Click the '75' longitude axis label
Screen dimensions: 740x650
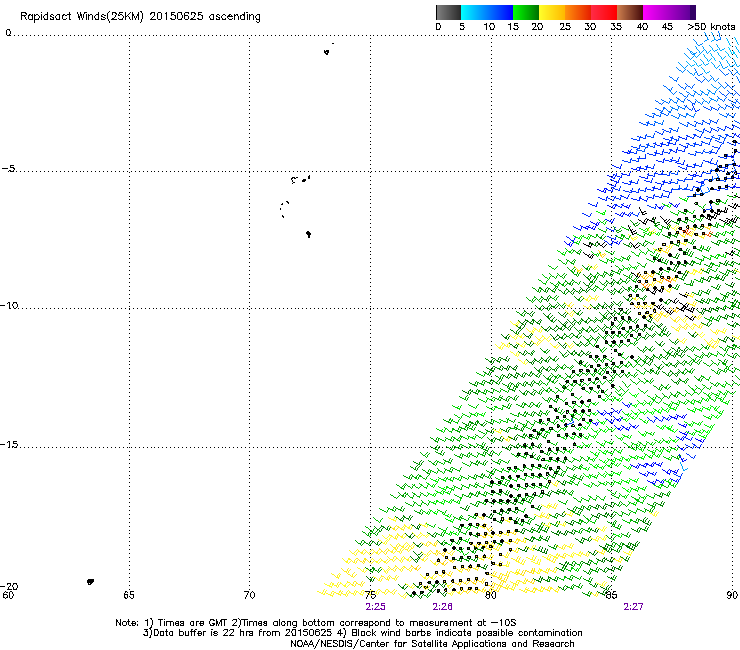point(370,595)
